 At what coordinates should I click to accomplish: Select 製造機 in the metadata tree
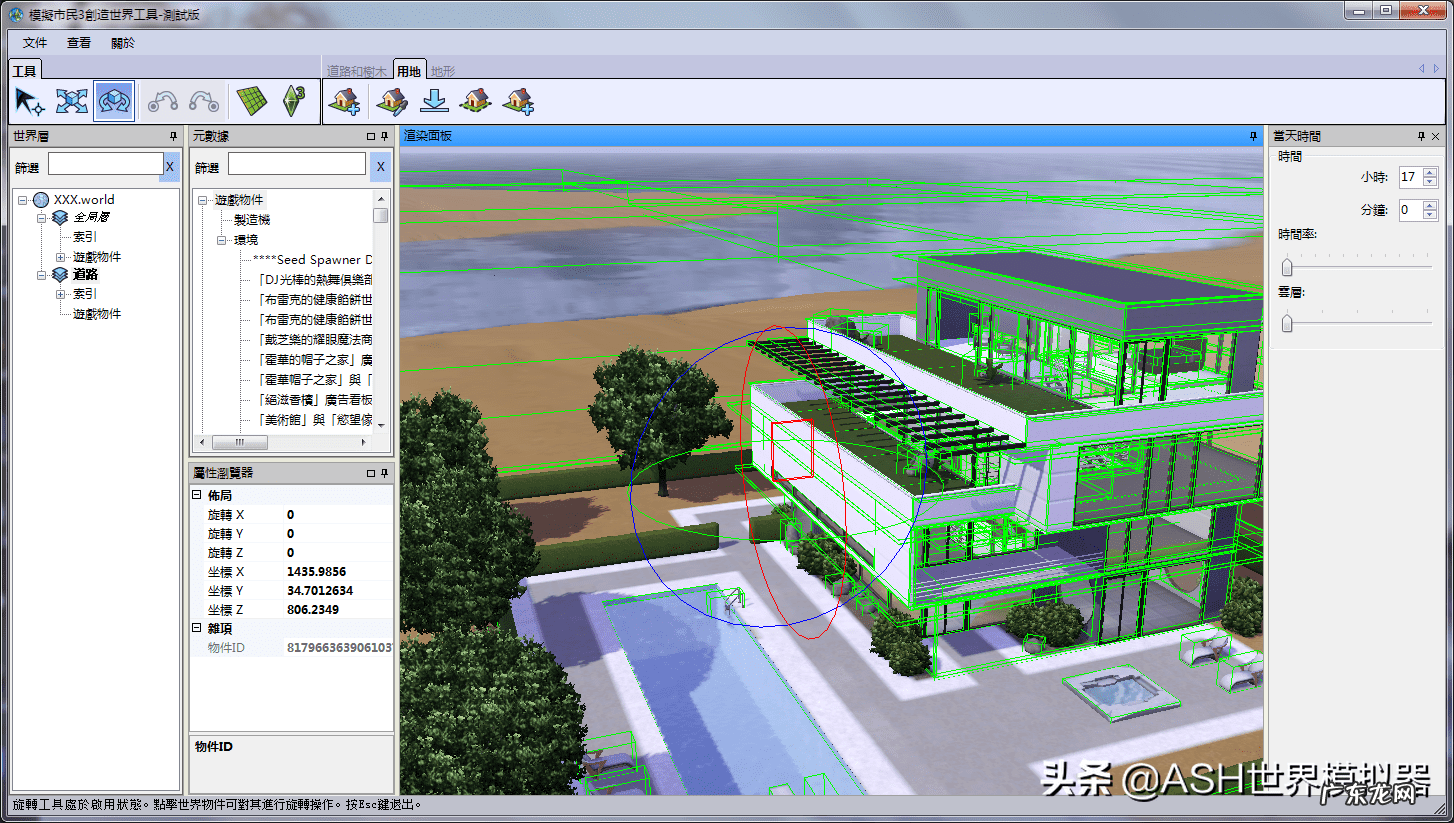point(252,220)
